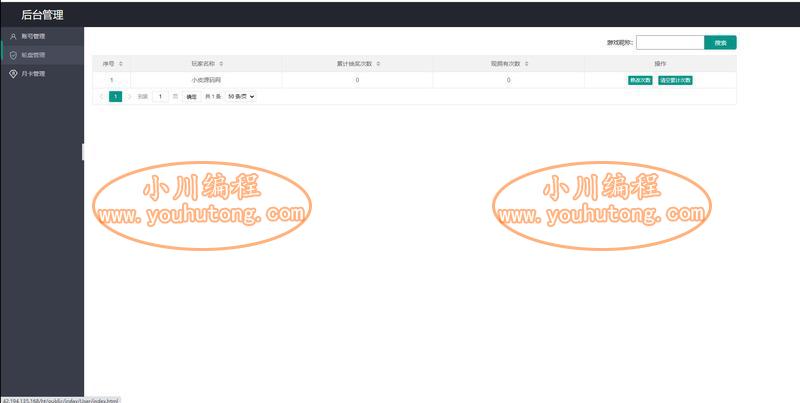Click the green 搜索 button
This screenshot has height=403, width=800.
click(720, 43)
